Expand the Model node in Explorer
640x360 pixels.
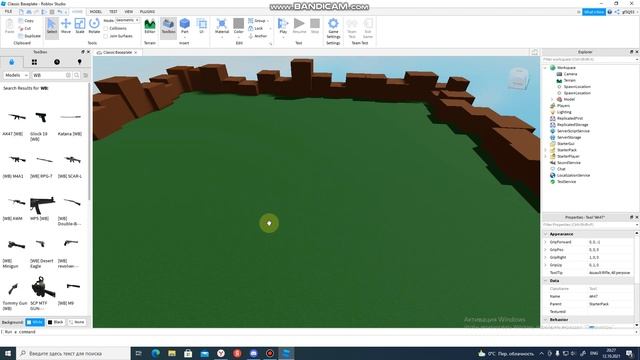pos(552,99)
